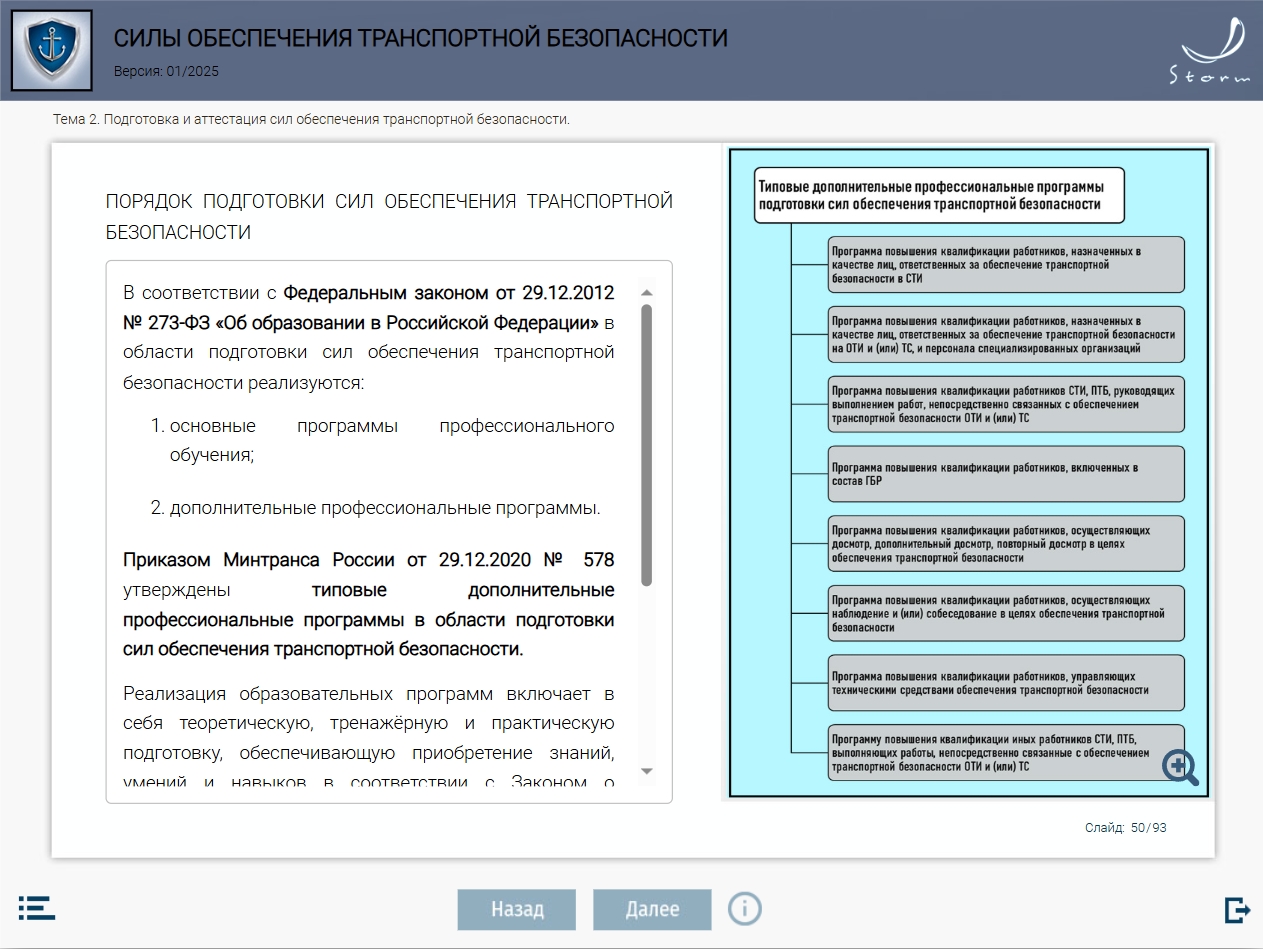Click the diagram title Типовые дополнительные профессиональные программы
The image size is (1263, 949).
coord(939,195)
